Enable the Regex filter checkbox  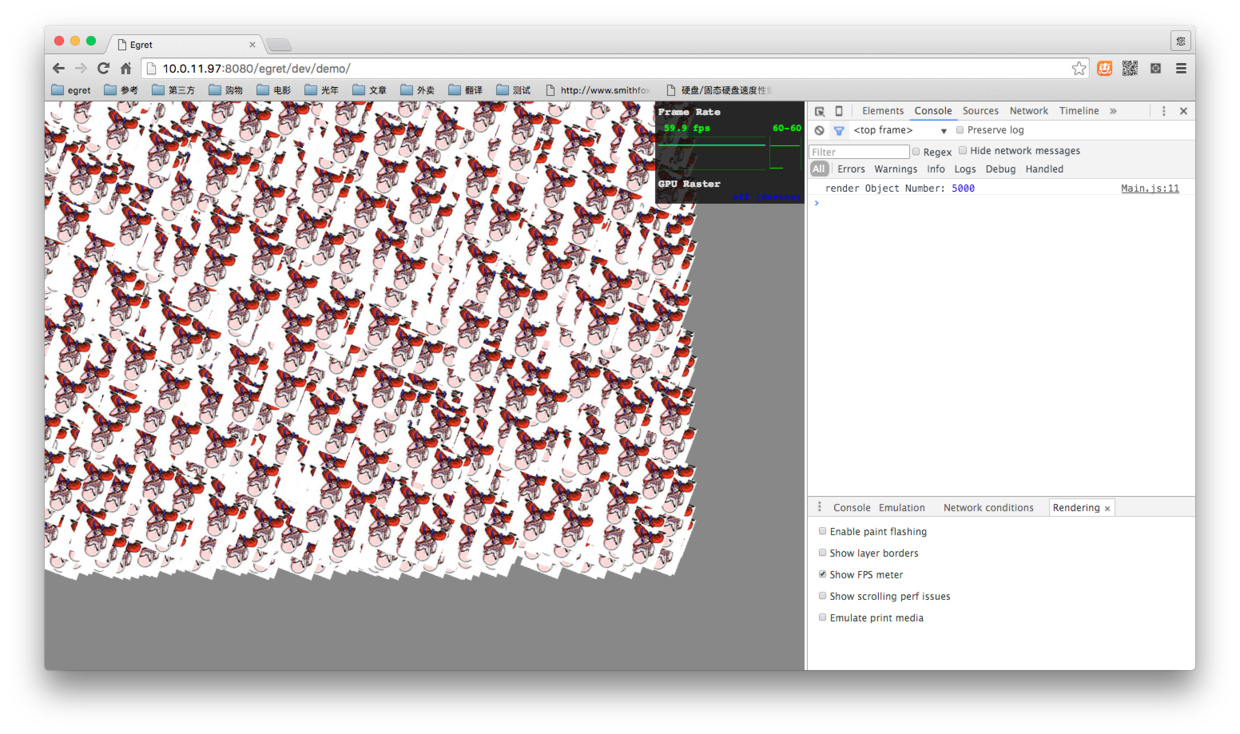916,152
